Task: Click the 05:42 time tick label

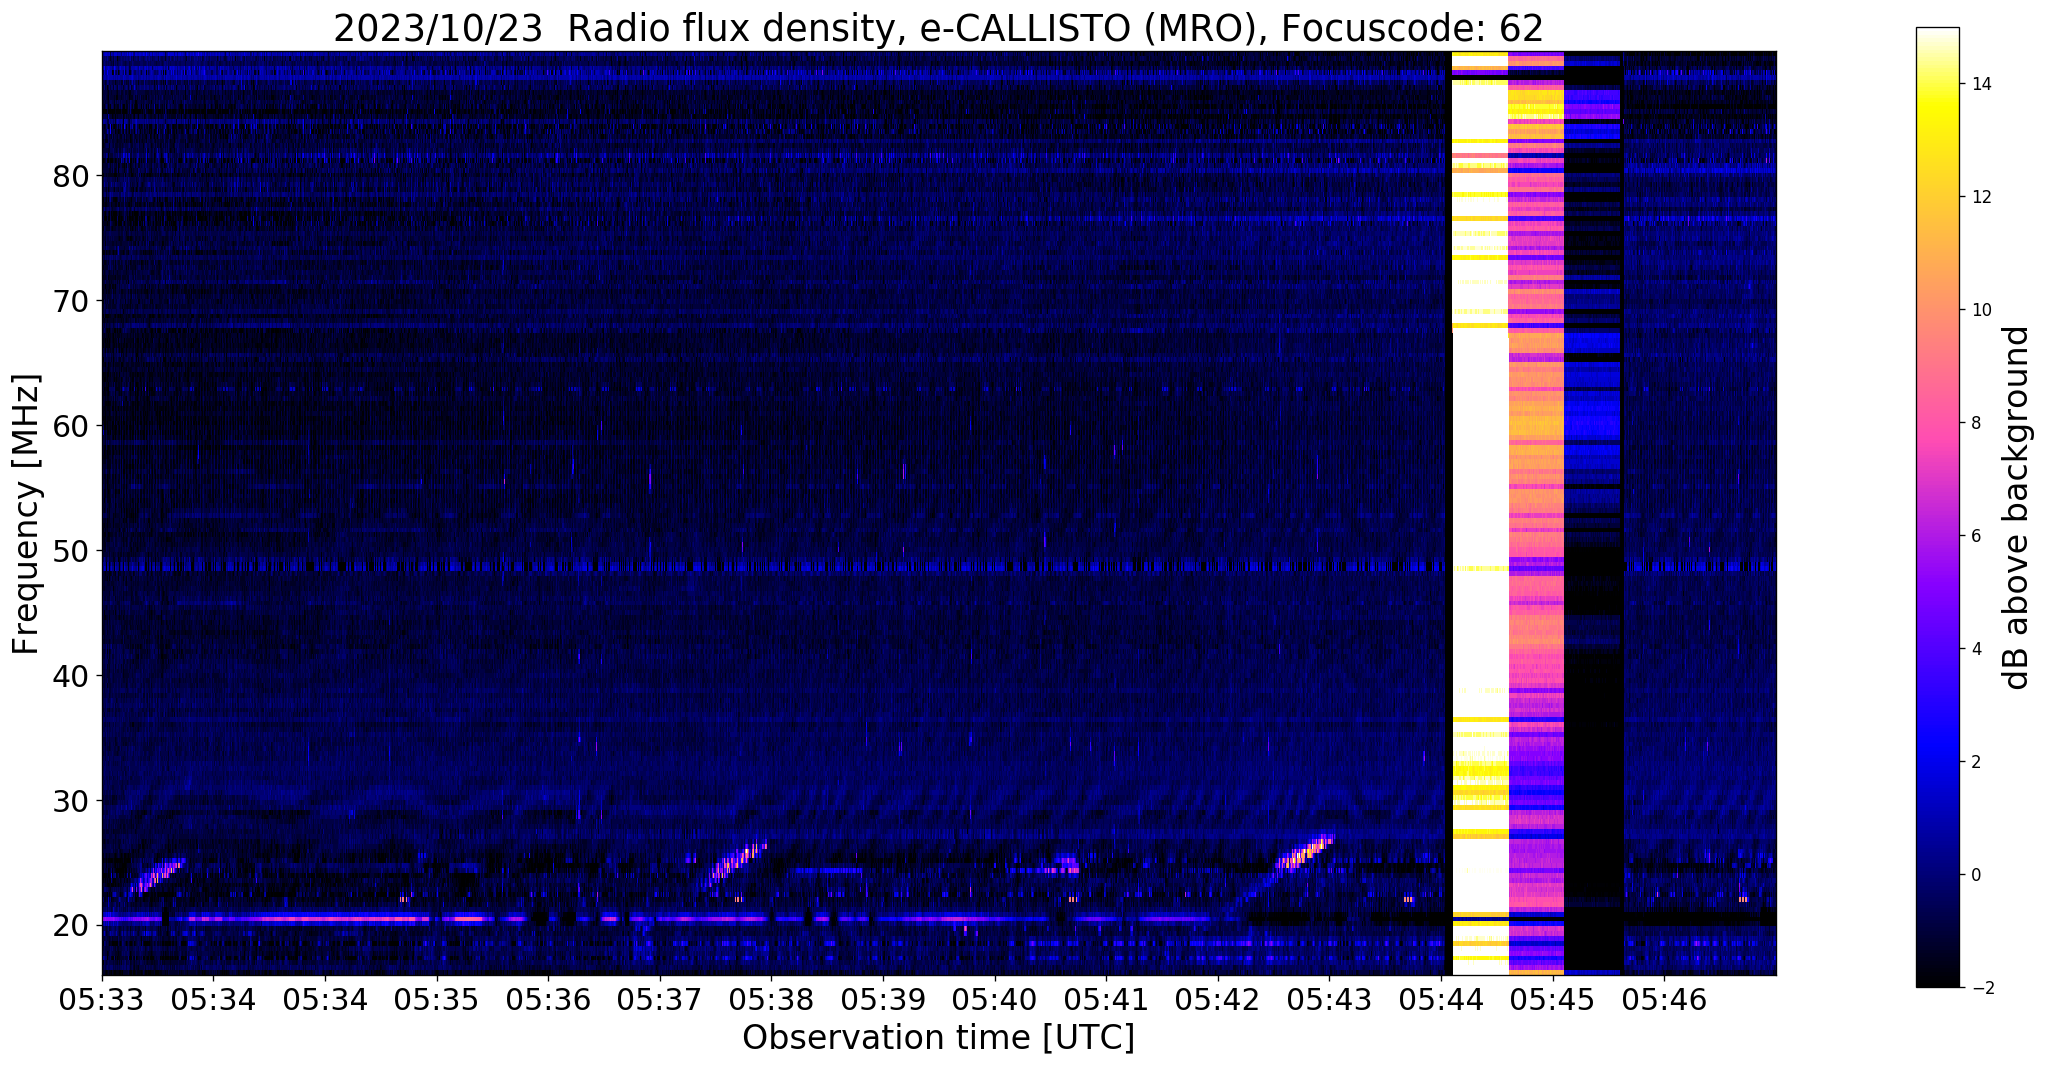Action: click(1218, 1000)
